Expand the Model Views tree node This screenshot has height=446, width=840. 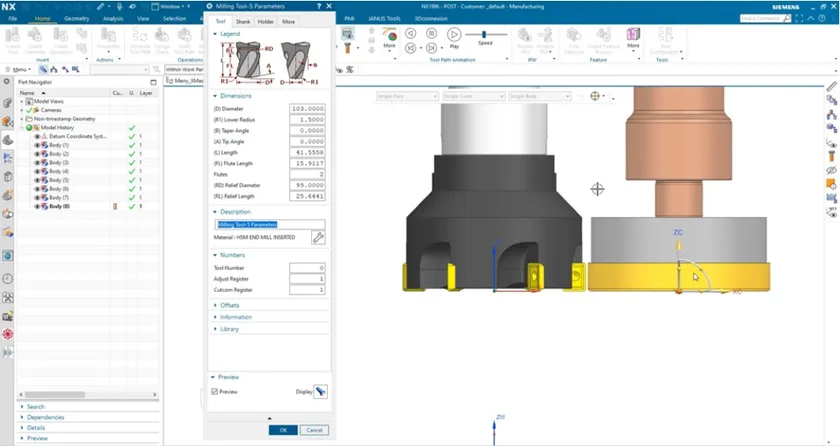pyautogui.click(x=22, y=101)
